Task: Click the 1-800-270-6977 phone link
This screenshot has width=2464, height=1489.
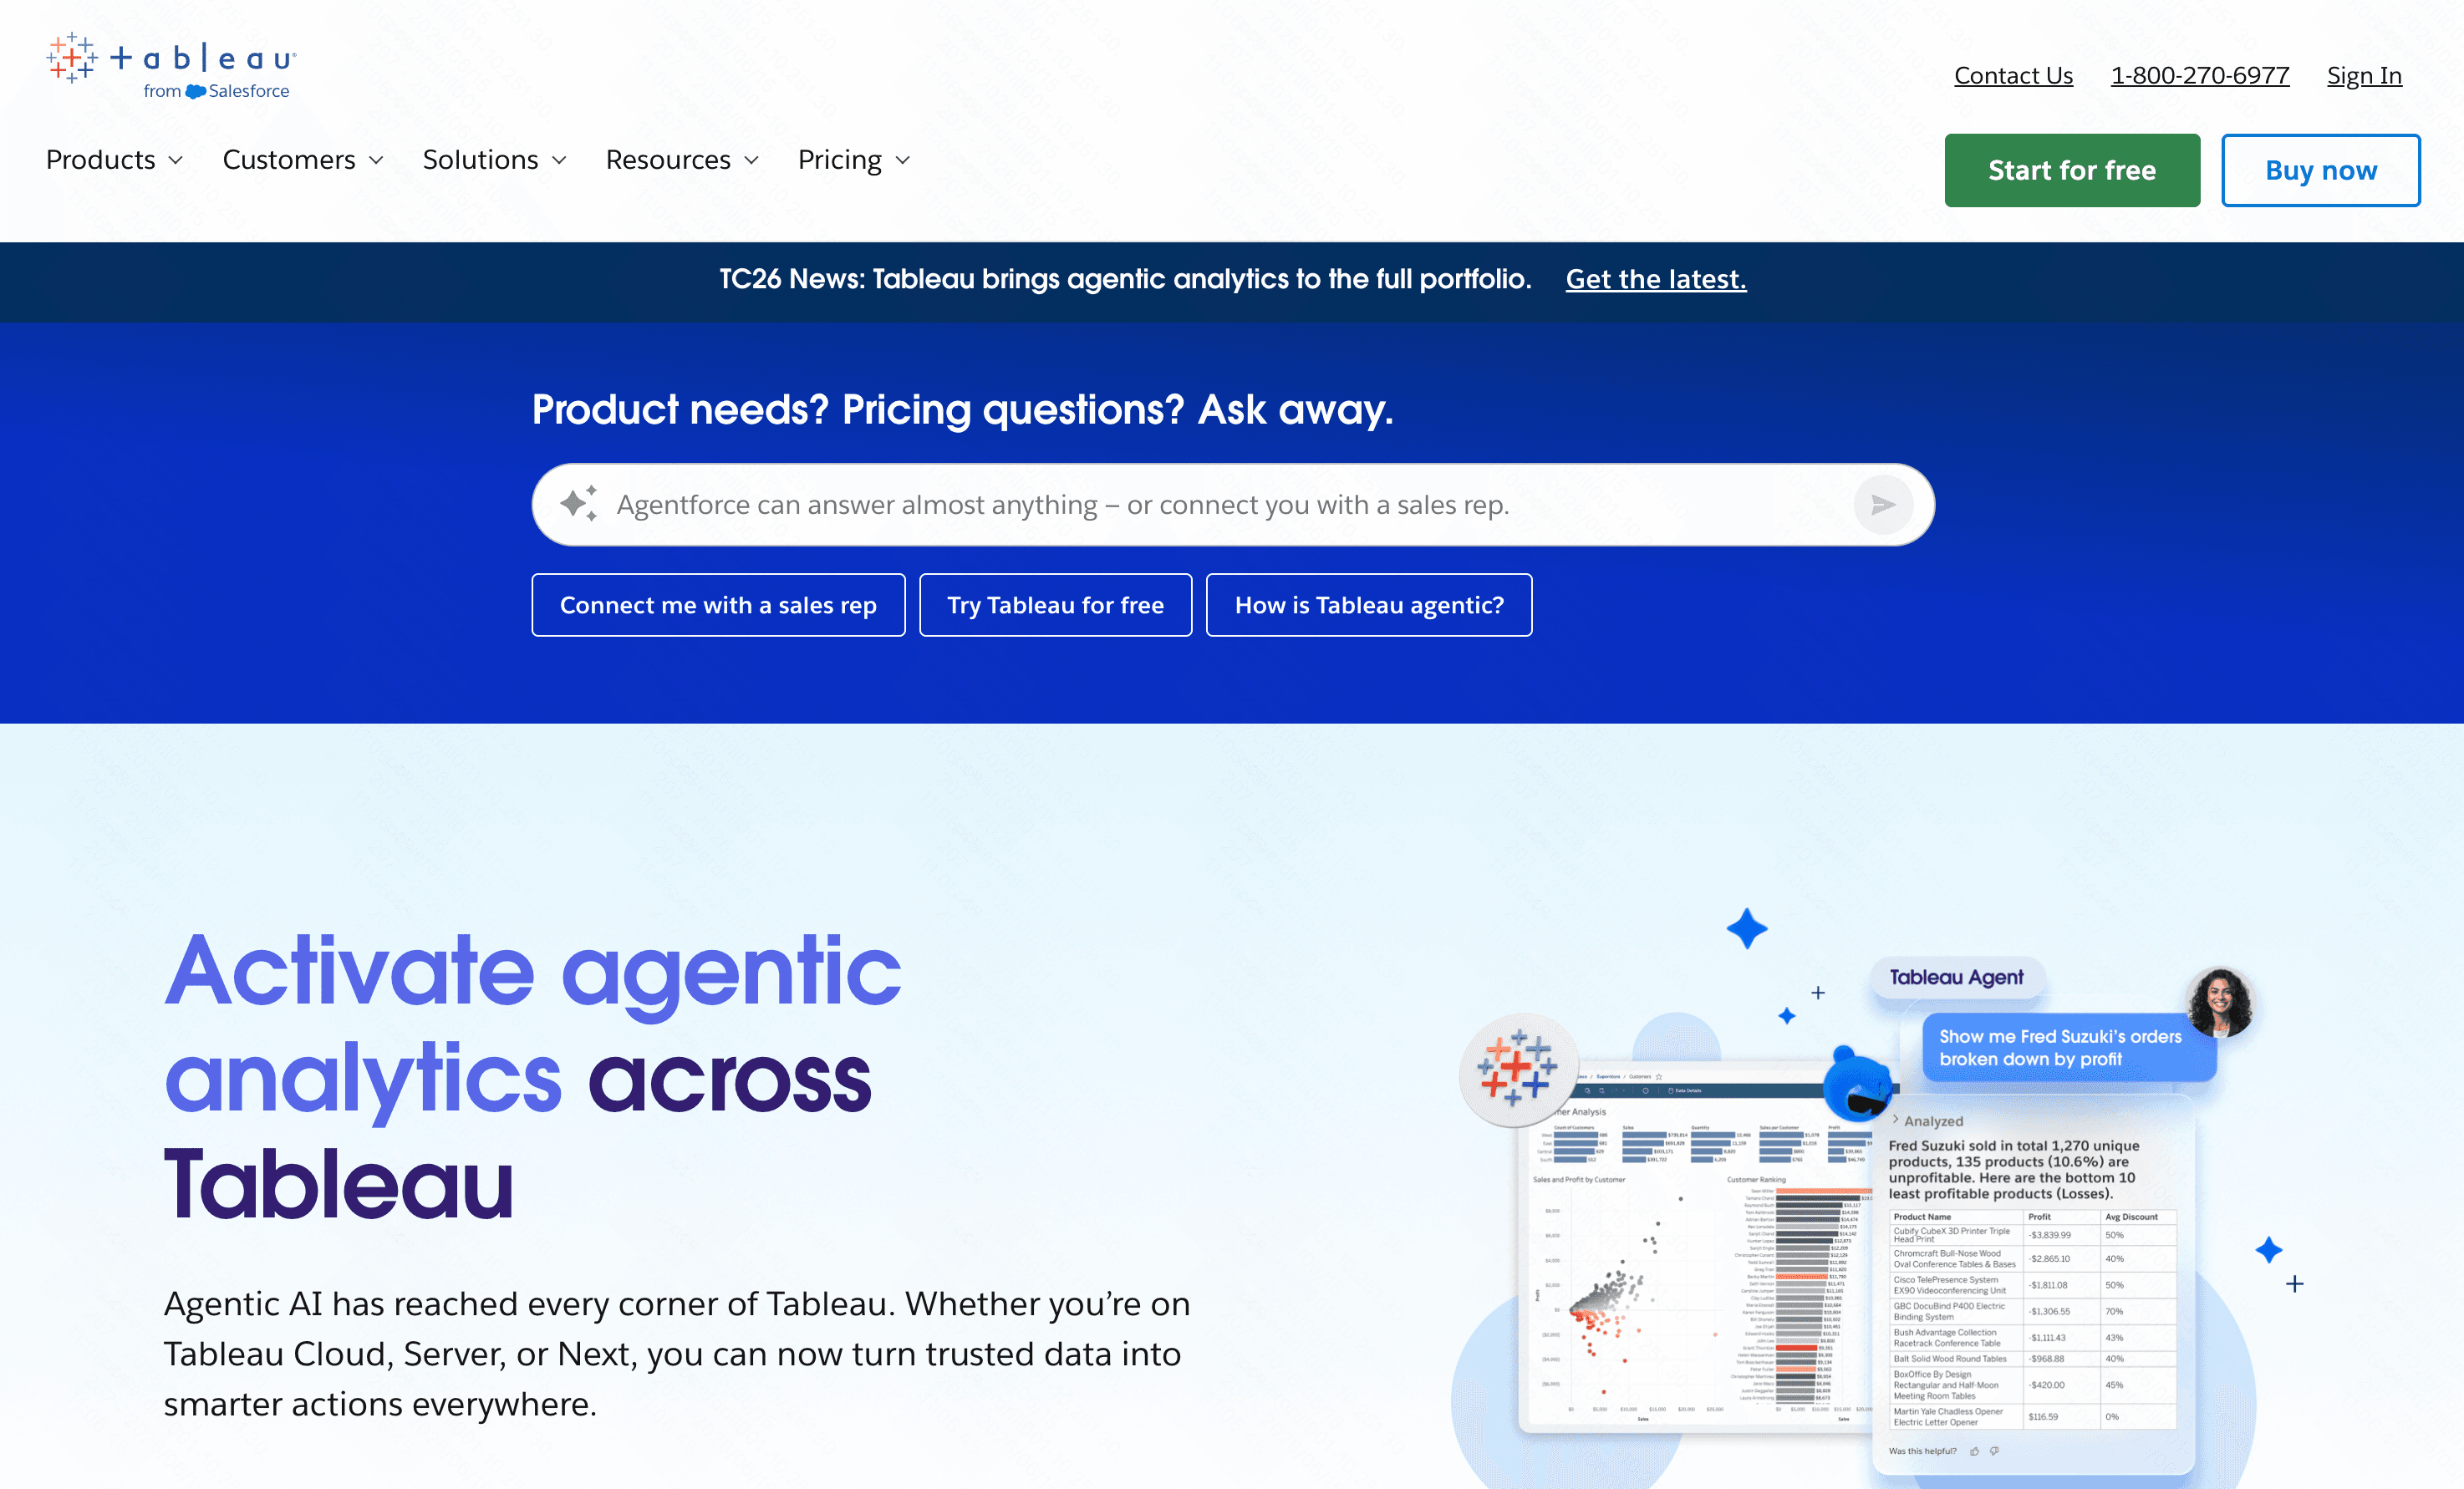Action: (2200, 76)
